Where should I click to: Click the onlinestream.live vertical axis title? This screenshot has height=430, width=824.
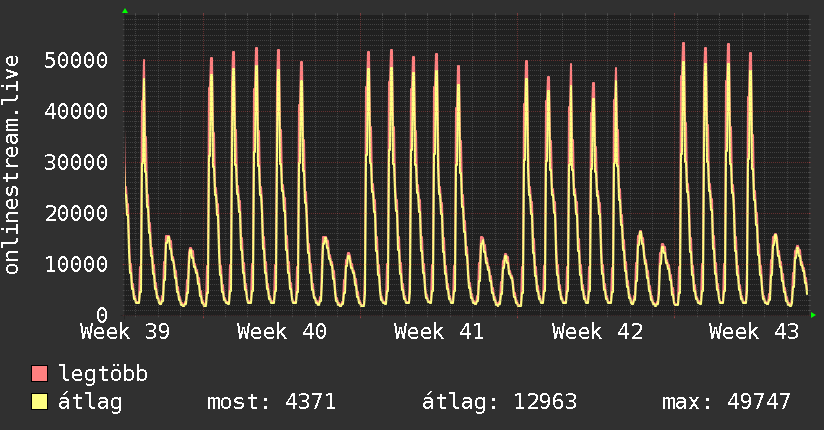coord(12,165)
